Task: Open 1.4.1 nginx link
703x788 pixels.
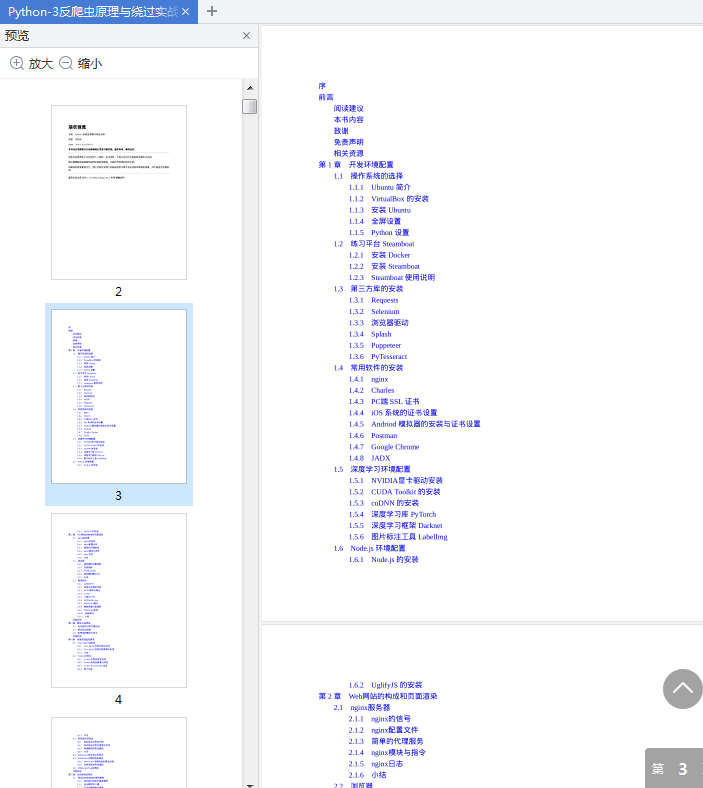Action: pyautogui.click(x=369, y=379)
